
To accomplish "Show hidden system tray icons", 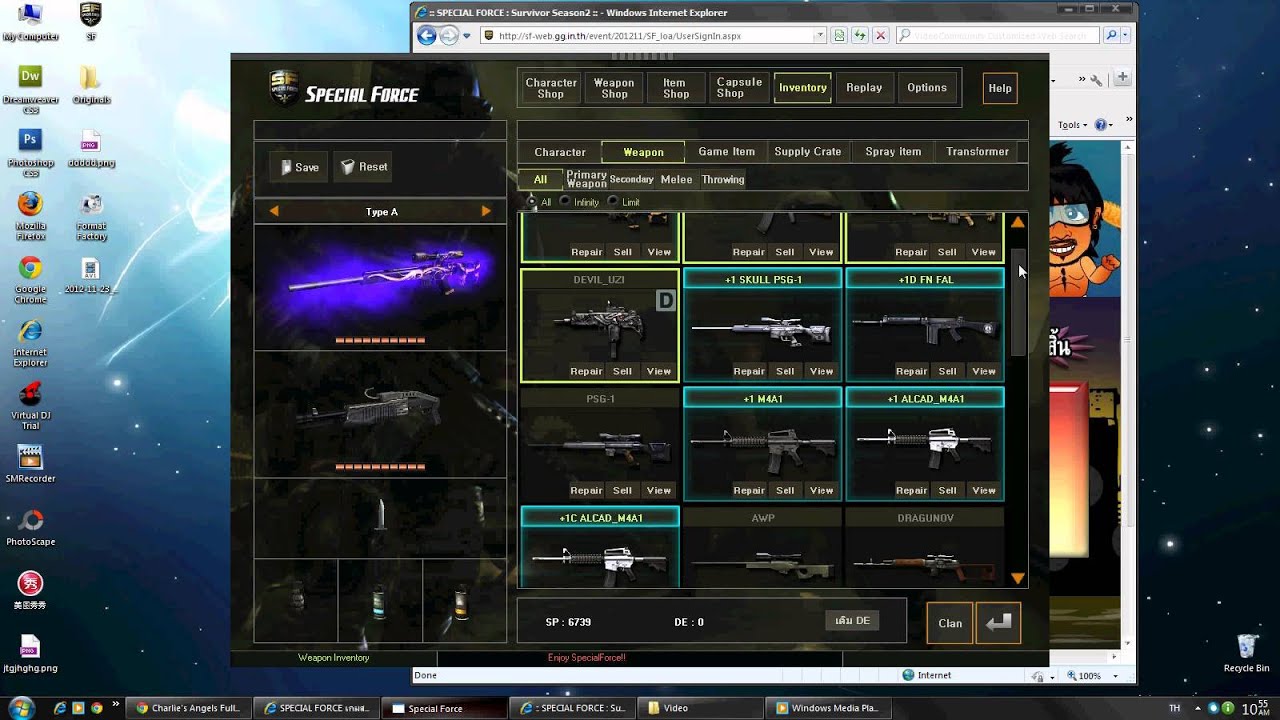I will (1197, 708).
